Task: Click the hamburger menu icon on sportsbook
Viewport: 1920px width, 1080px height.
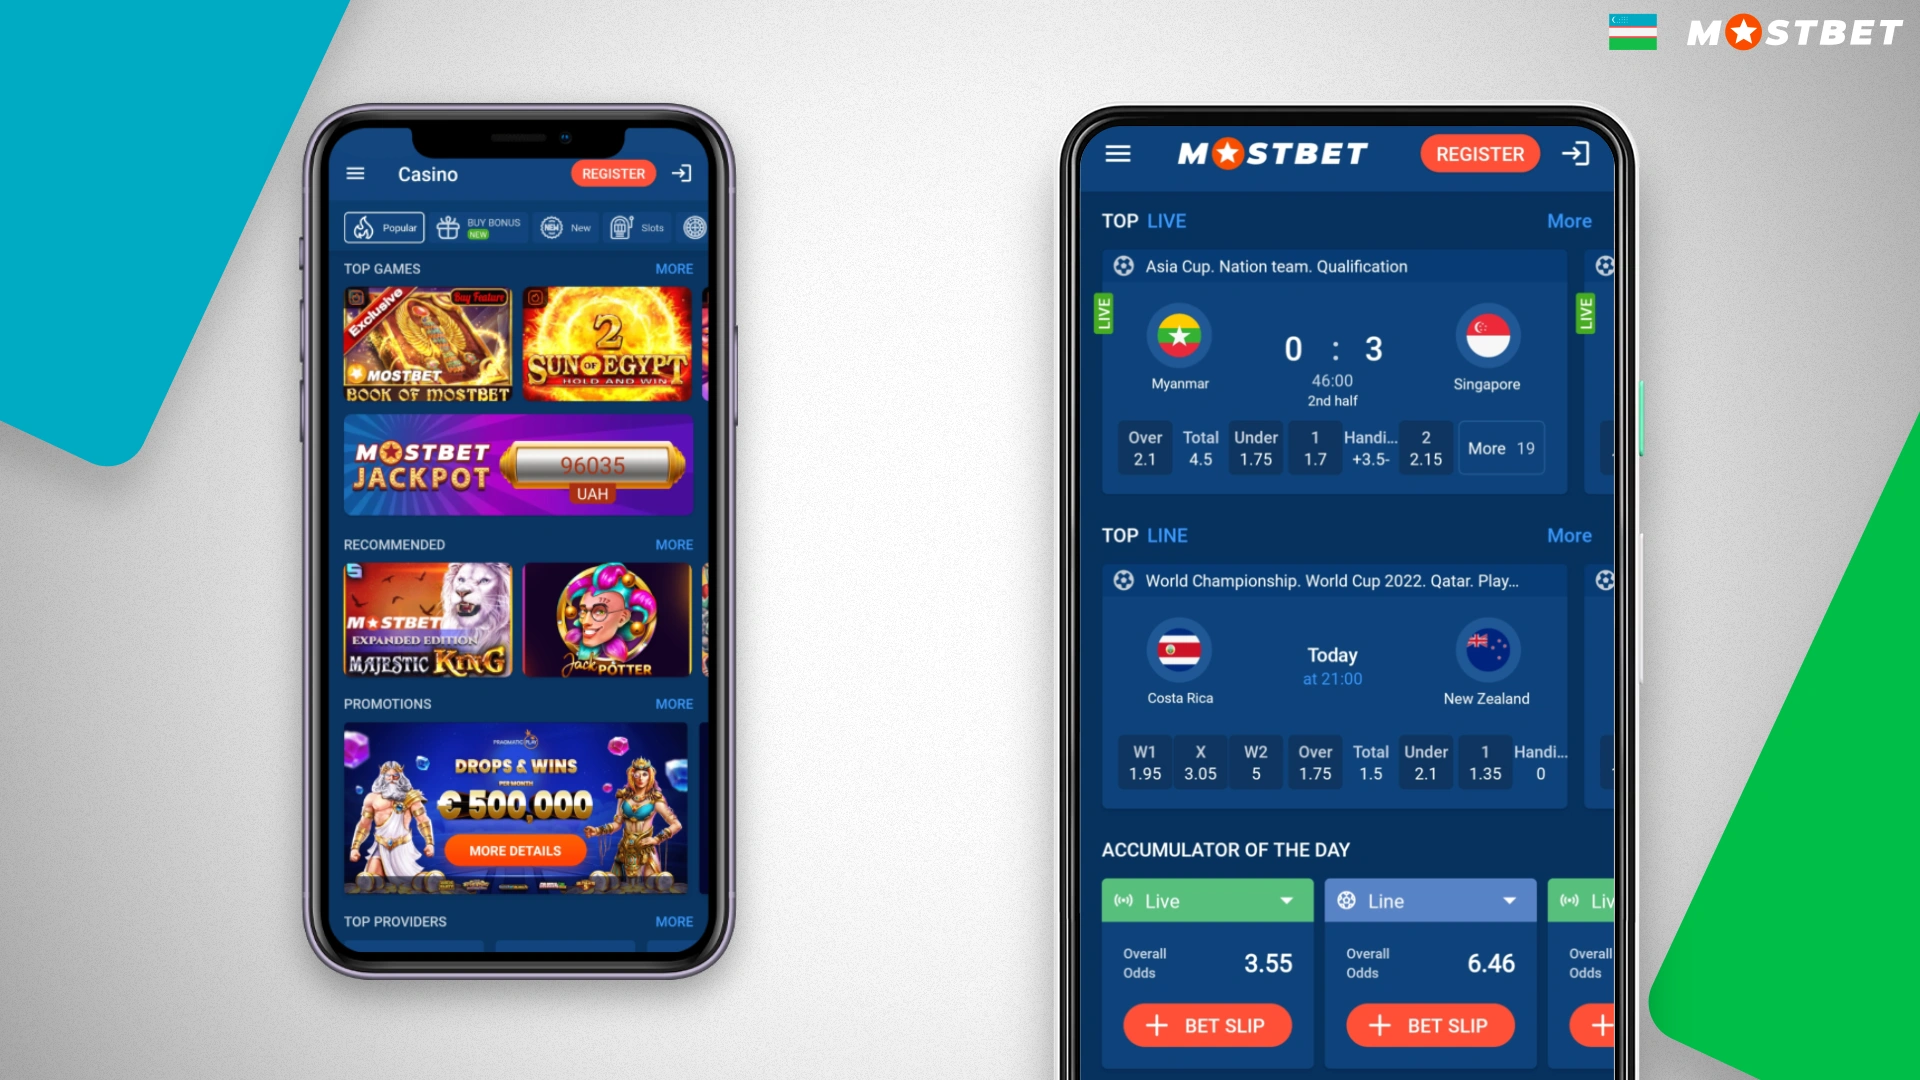Action: (x=1118, y=153)
